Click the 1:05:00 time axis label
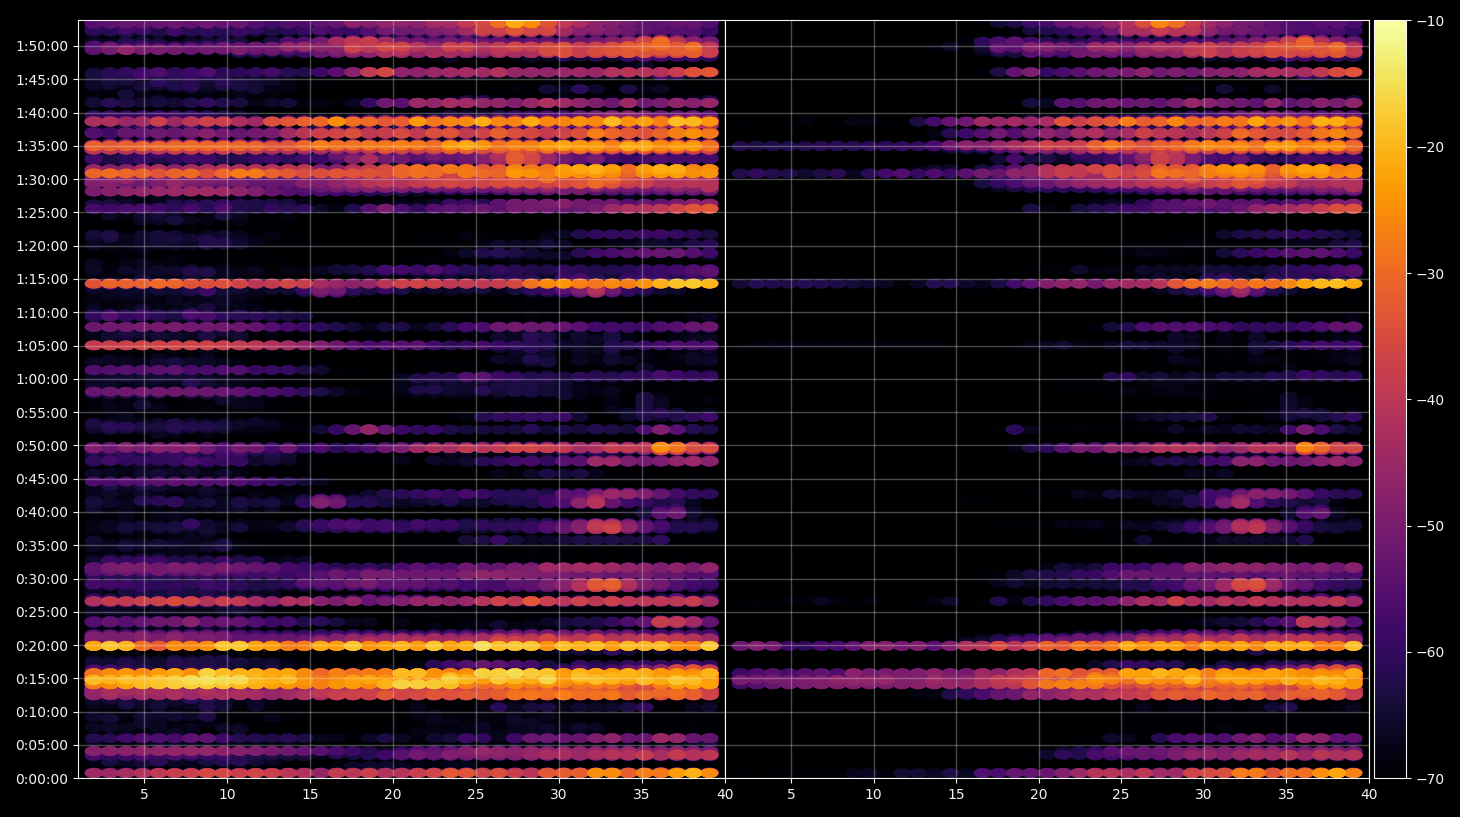This screenshot has width=1460, height=817. (42, 346)
